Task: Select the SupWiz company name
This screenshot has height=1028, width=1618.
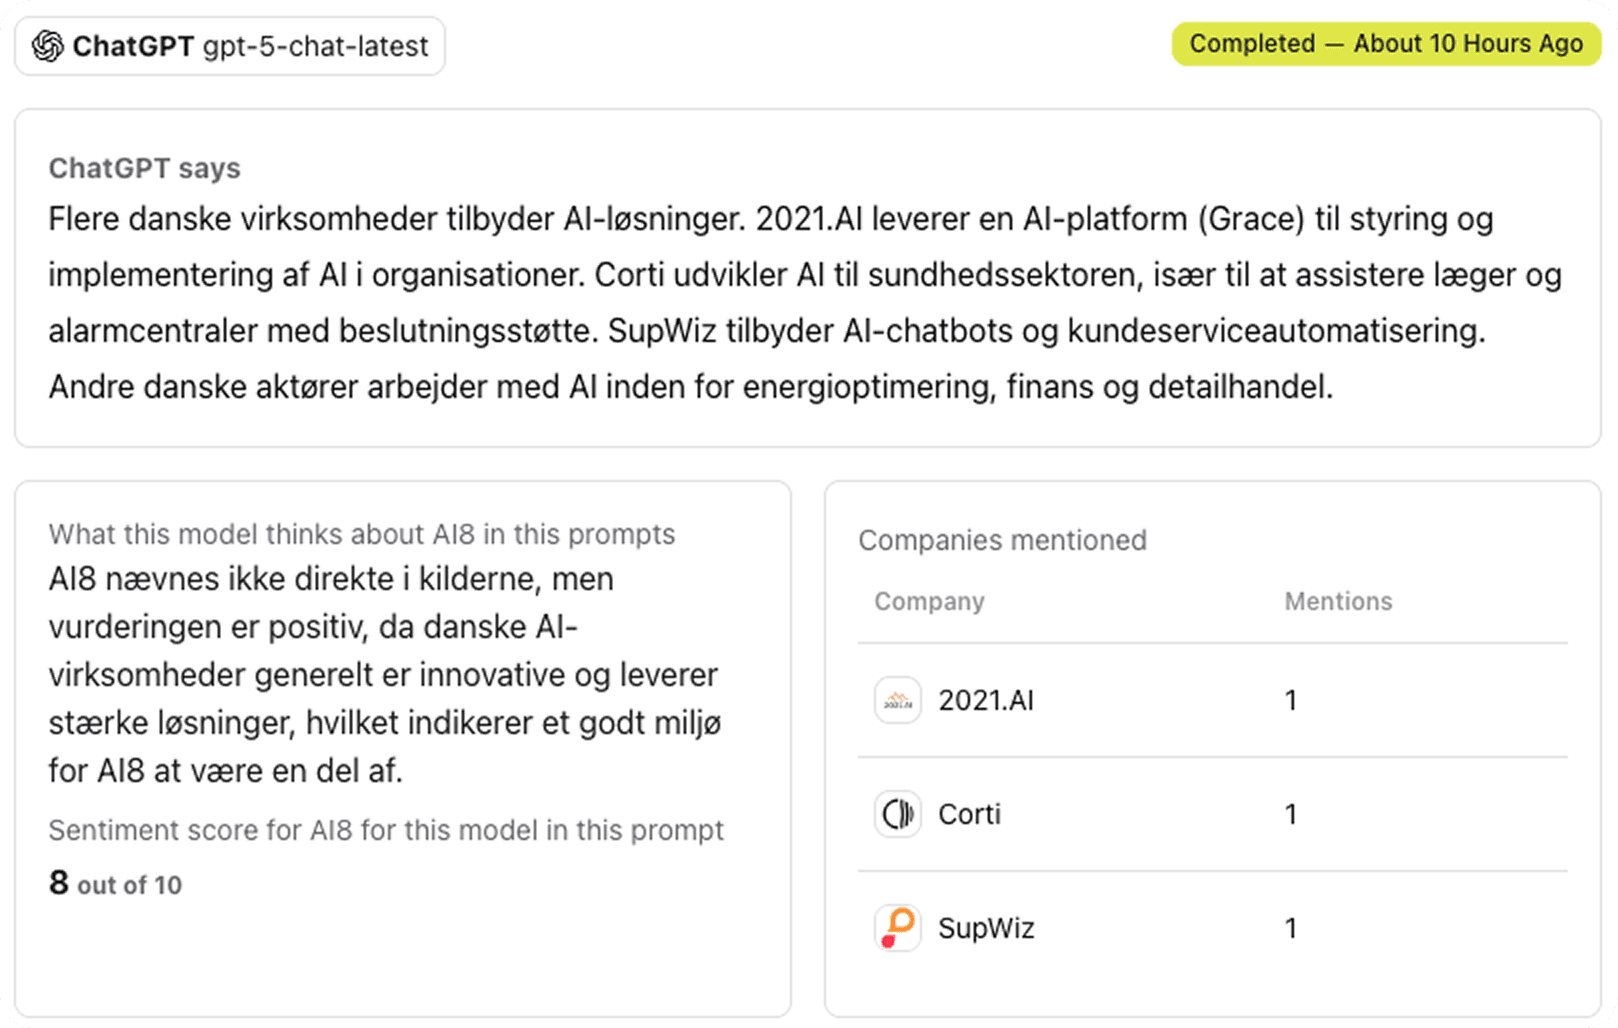Action: click(986, 928)
